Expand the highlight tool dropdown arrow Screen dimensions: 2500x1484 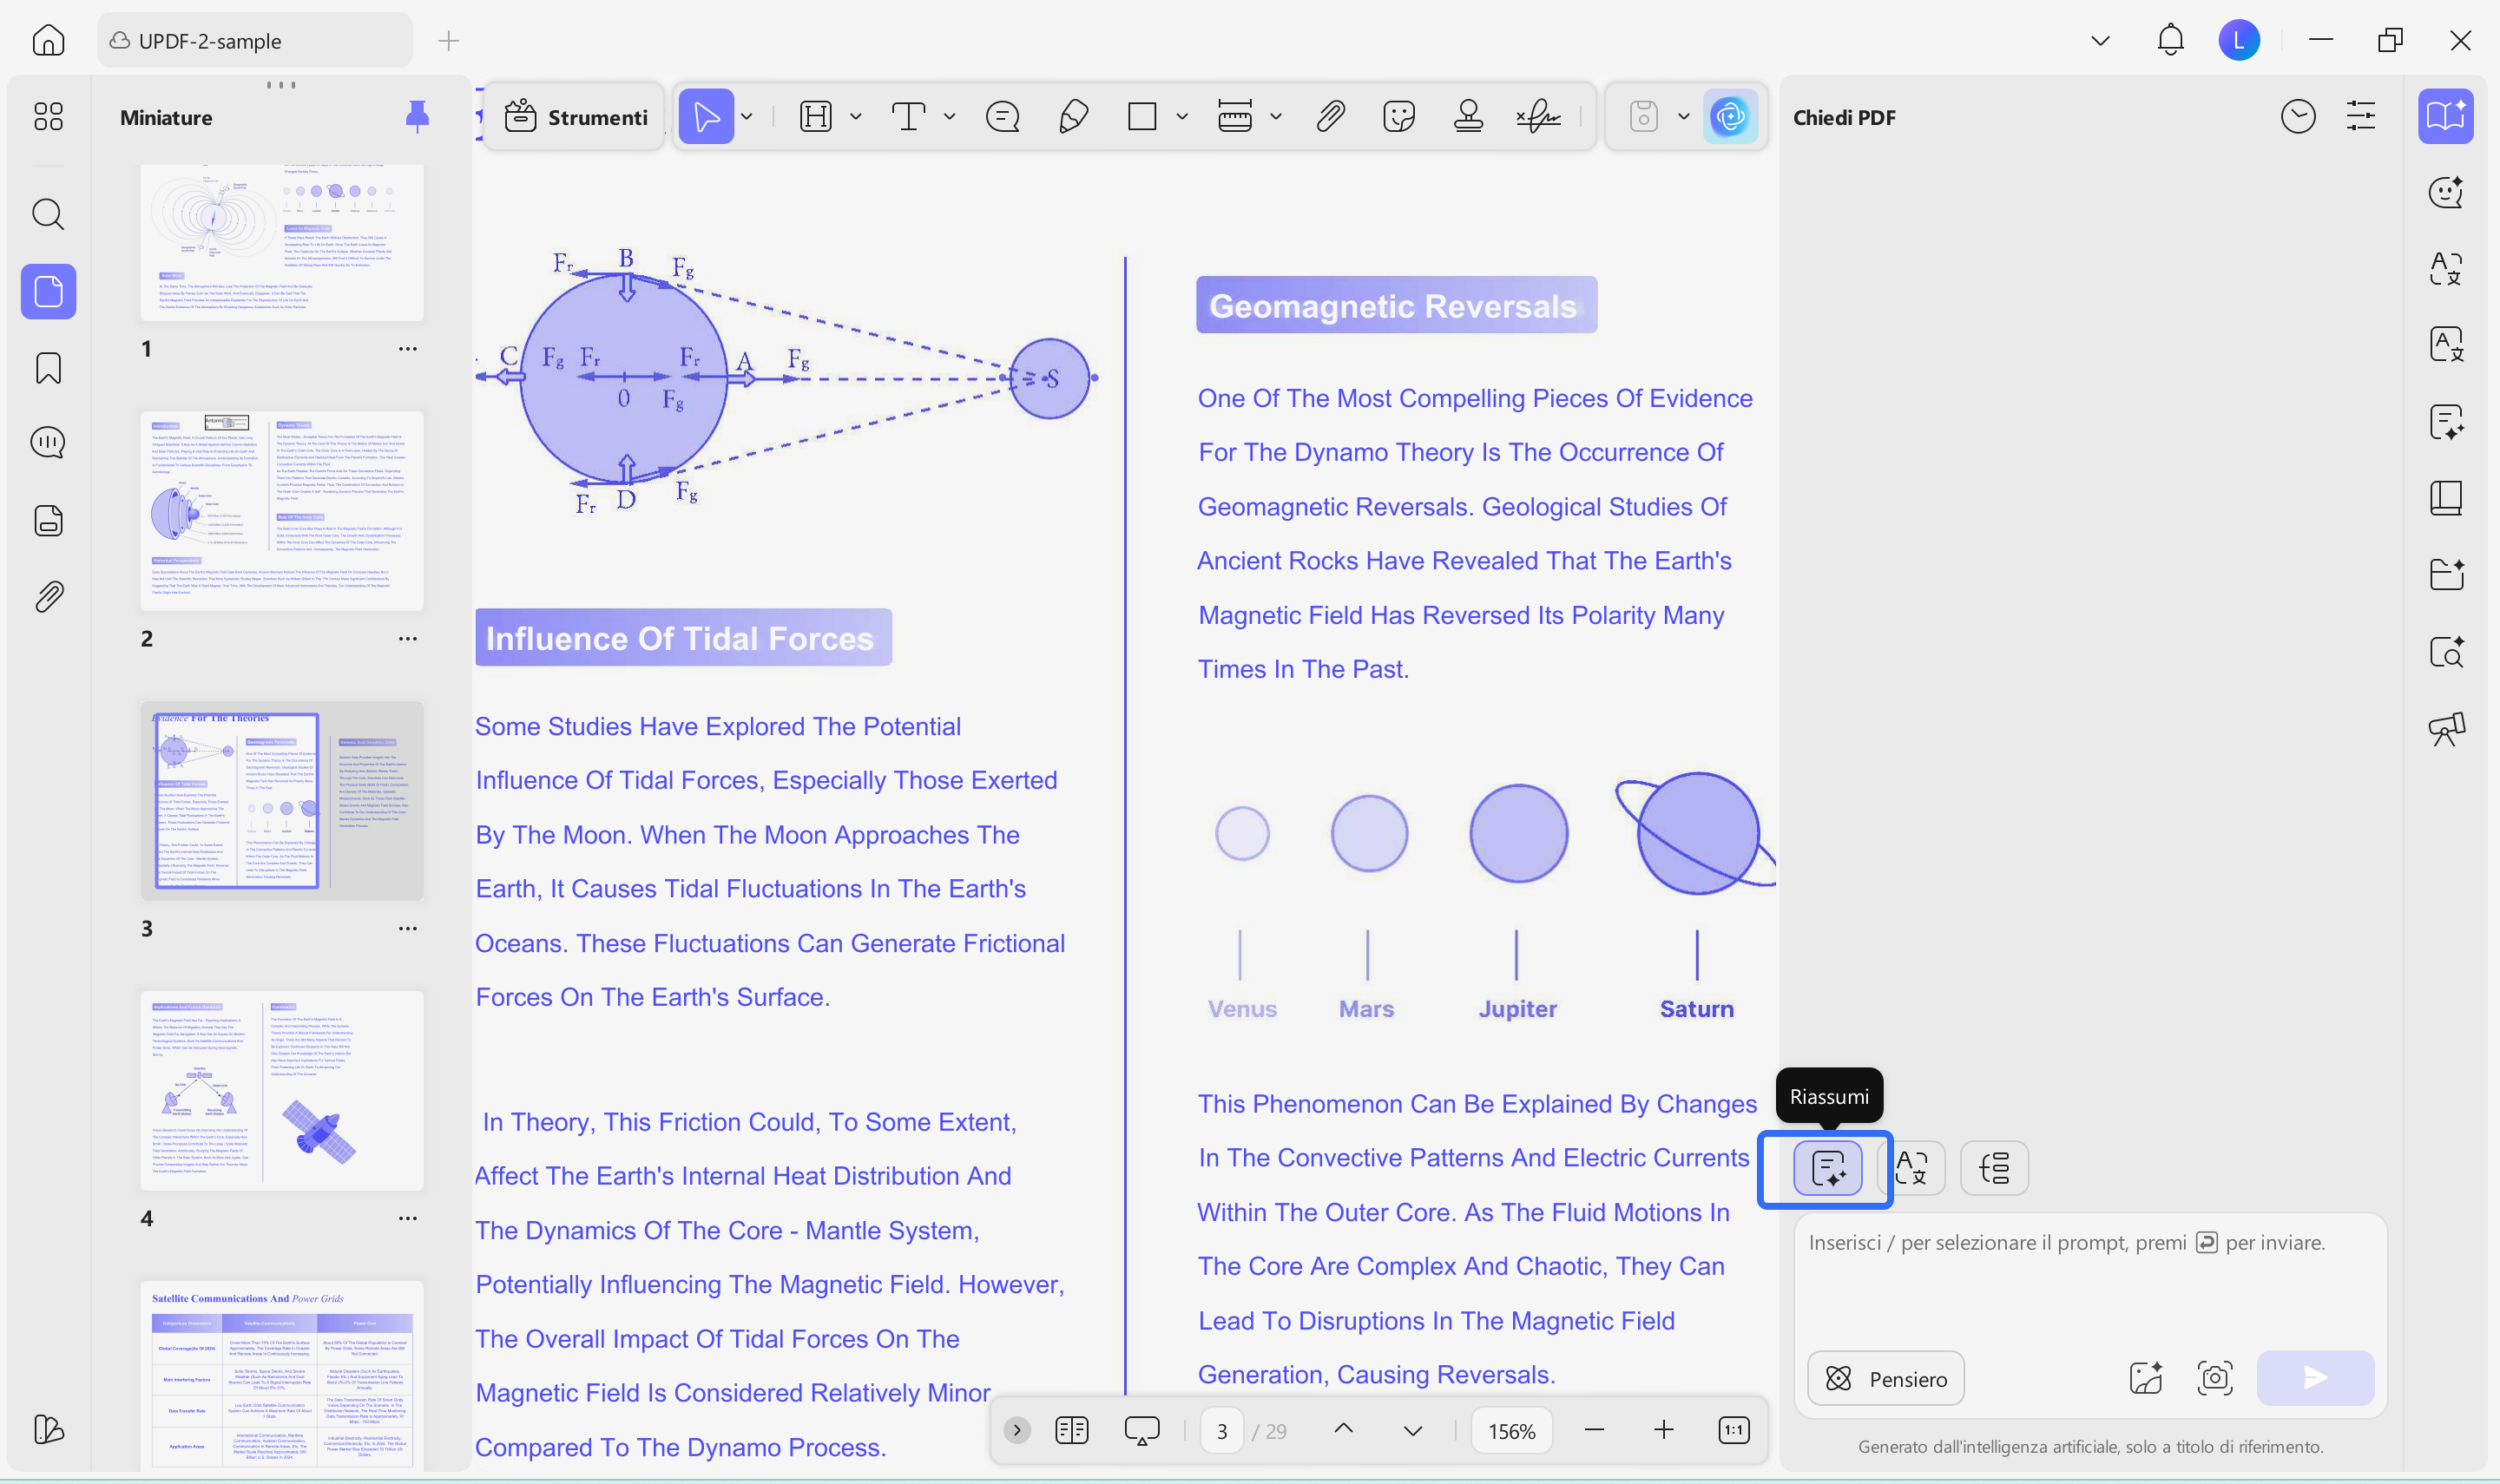[x=856, y=117]
